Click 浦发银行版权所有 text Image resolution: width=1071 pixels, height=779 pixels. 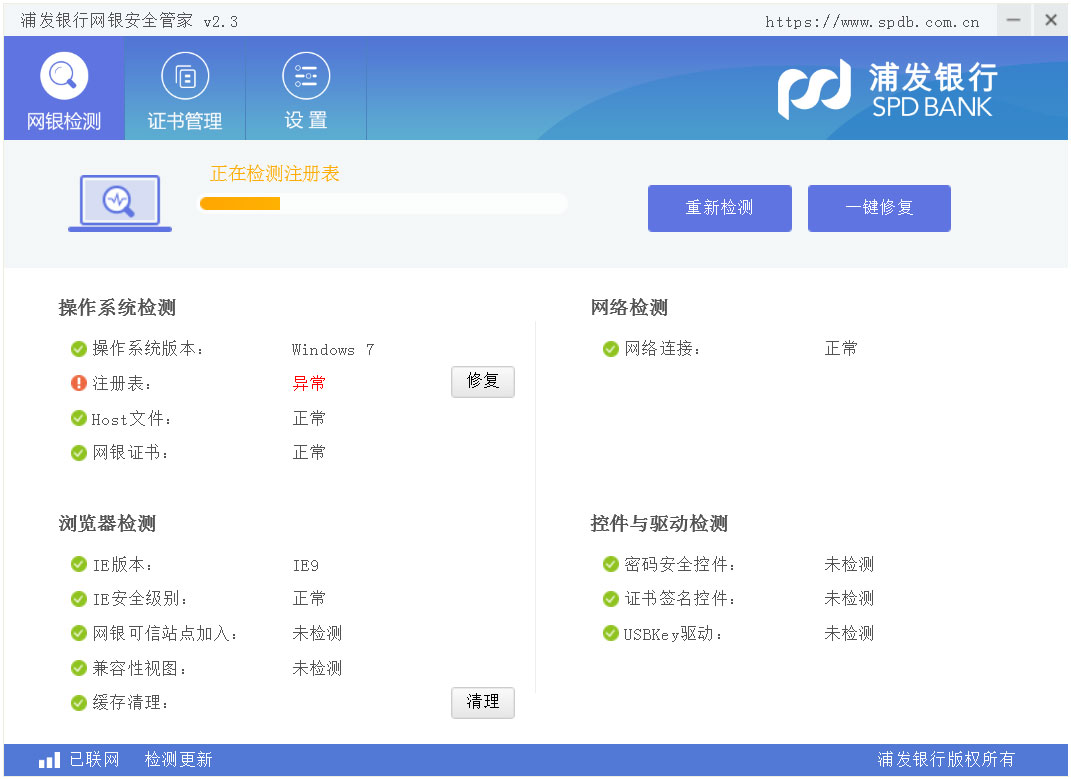coord(946,760)
